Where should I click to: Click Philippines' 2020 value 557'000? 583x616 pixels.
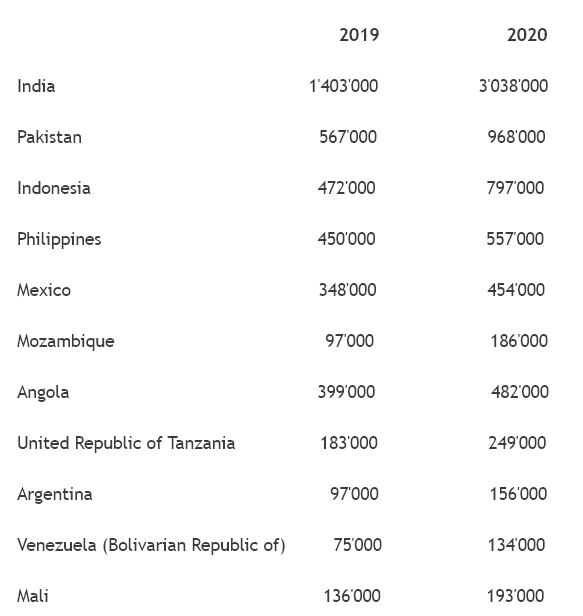pyautogui.click(x=515, y=239)
